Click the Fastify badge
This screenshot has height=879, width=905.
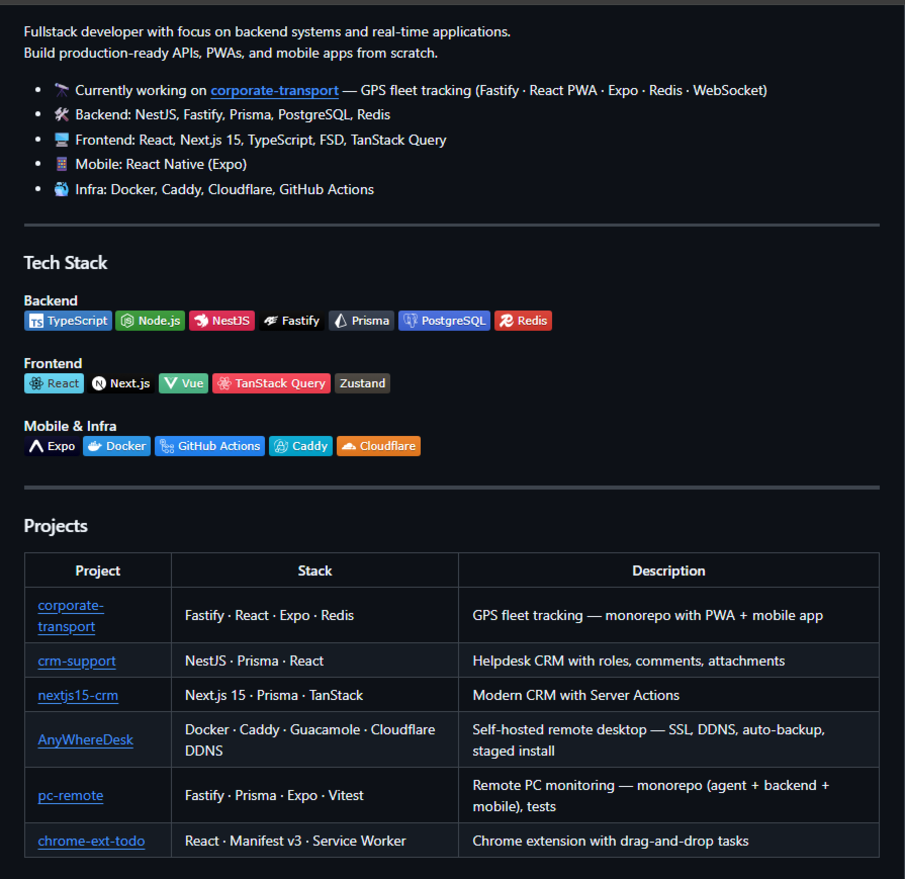[x=291, y=321]
